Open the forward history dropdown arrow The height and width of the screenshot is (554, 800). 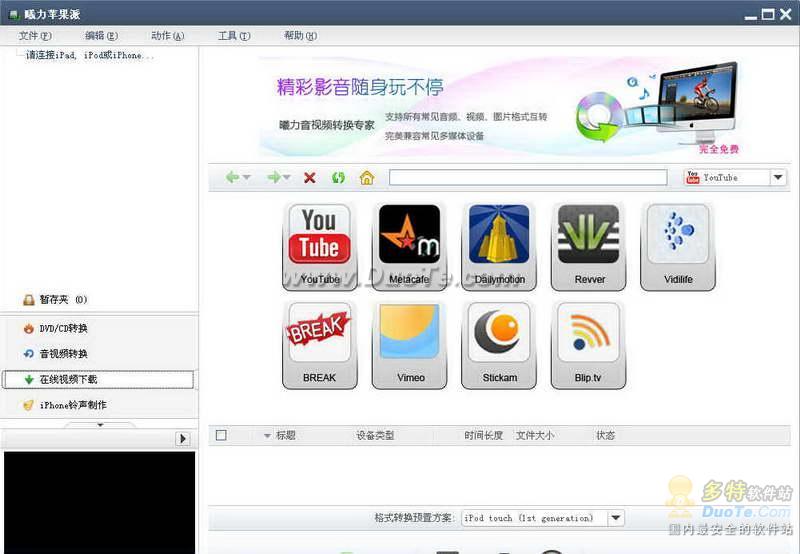coord(287,178)
